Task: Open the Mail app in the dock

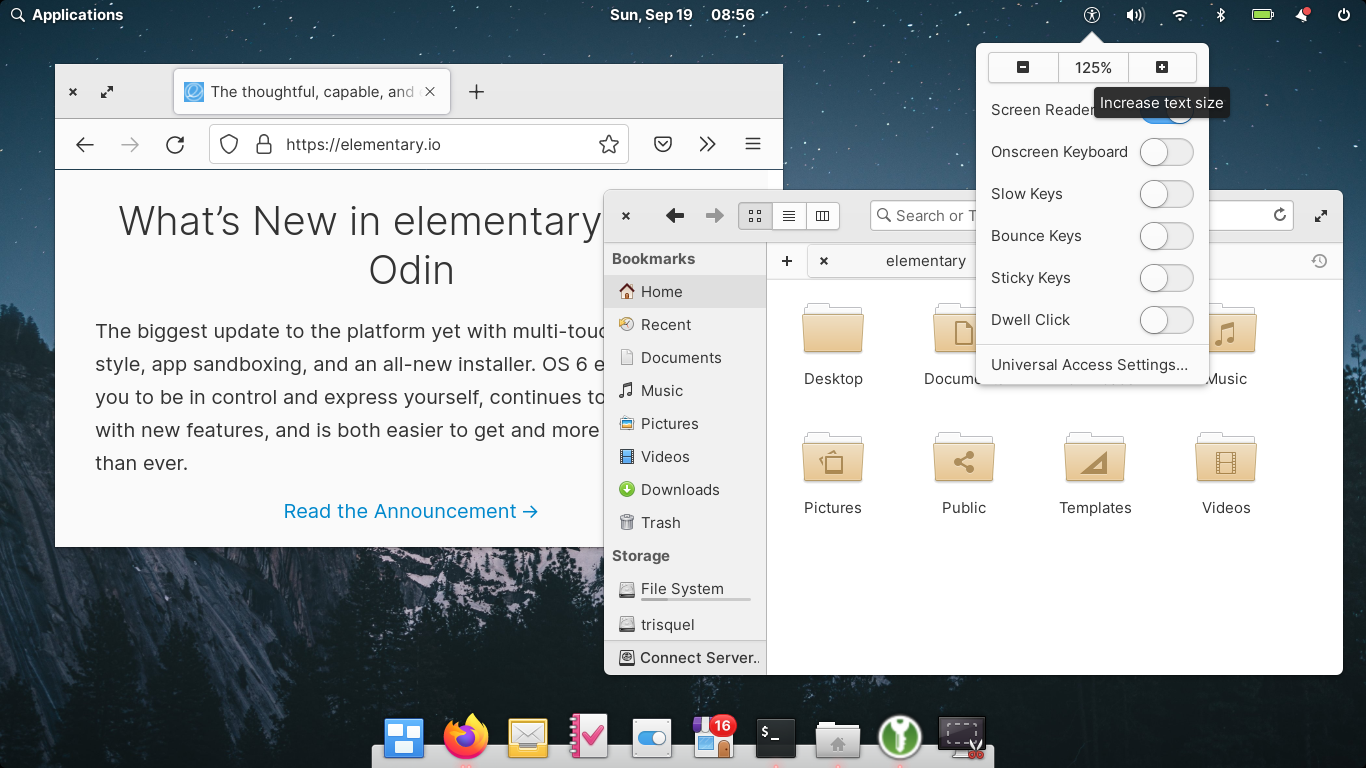Action: point(527,738)
